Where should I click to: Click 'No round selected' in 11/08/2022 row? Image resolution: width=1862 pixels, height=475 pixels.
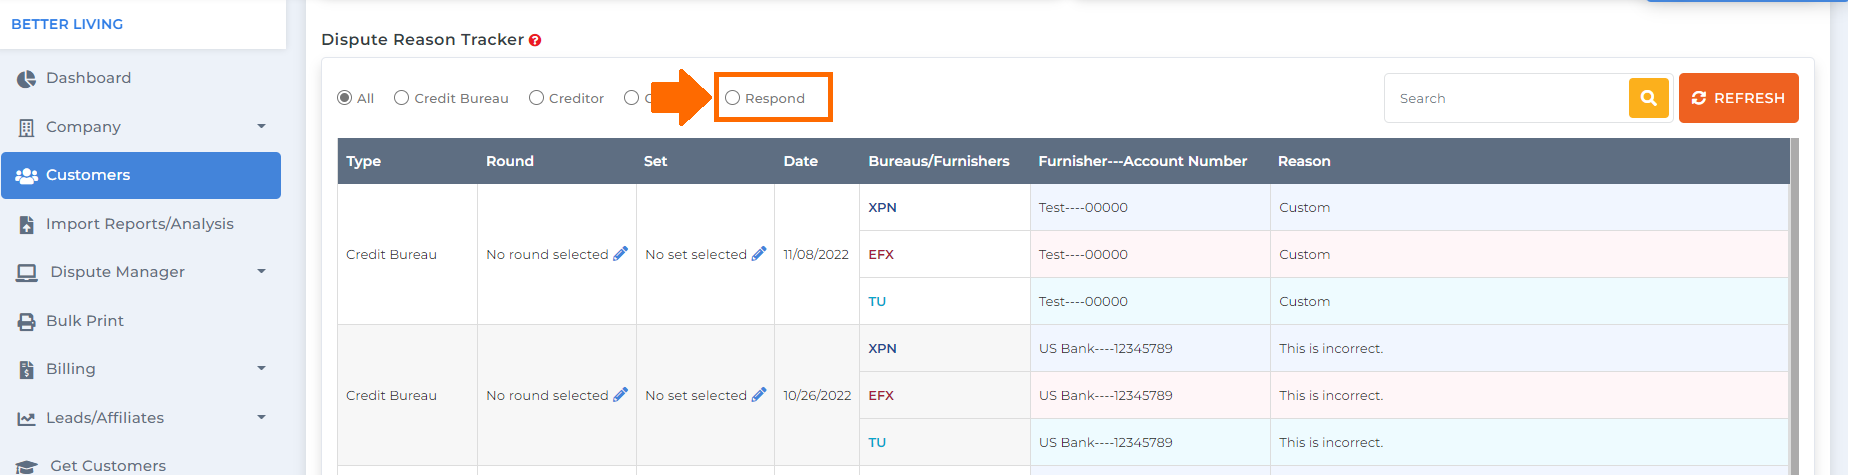click(x=547, y=255)
